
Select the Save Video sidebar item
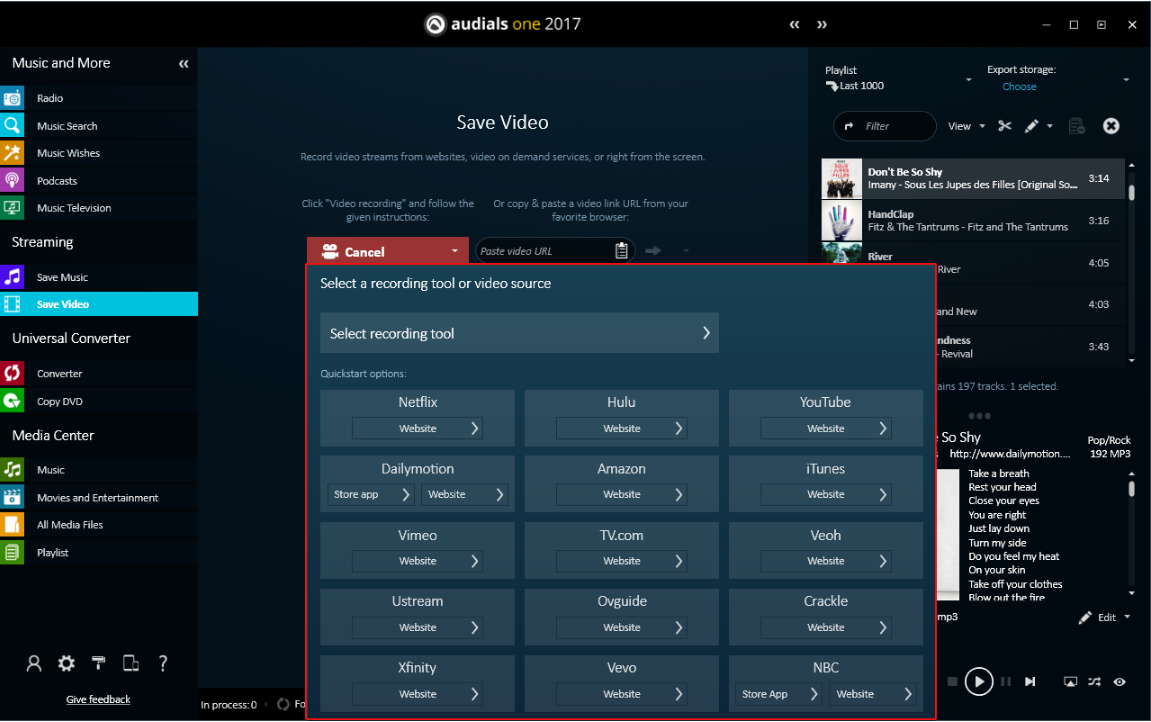click(99, 304)
